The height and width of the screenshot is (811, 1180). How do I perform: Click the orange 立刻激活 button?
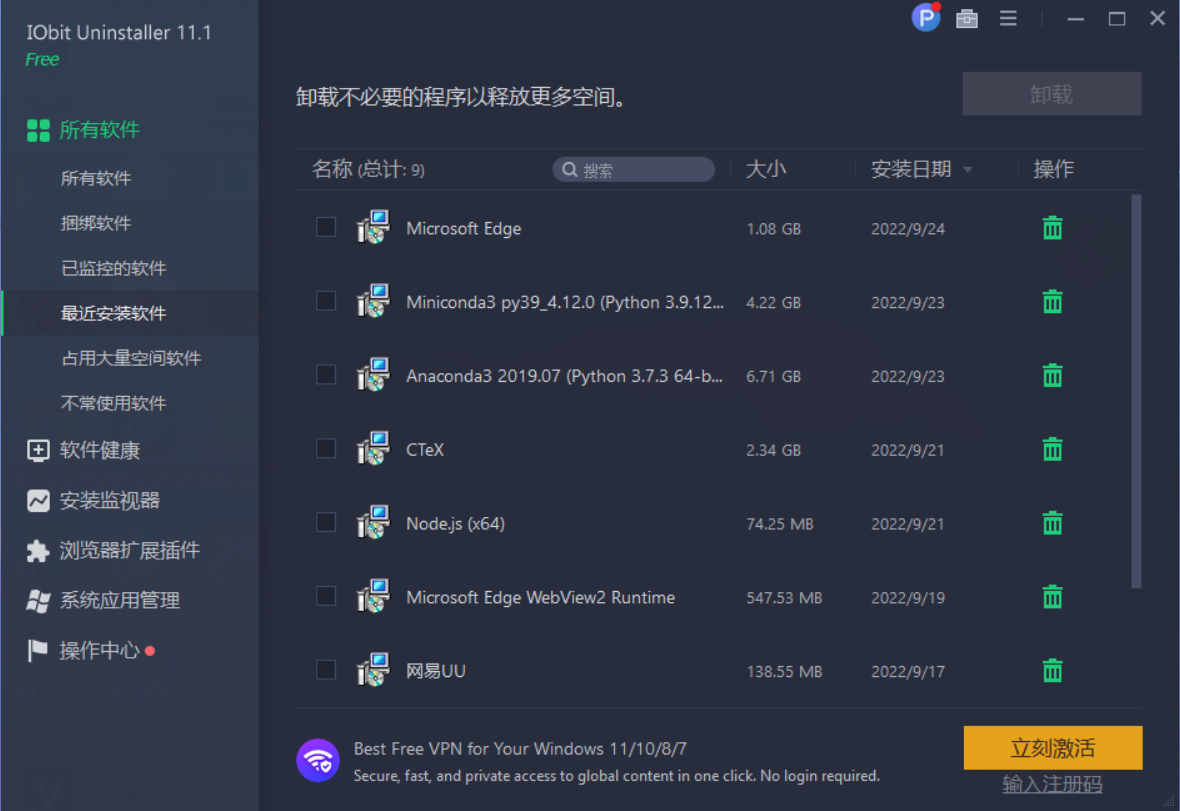(x=1052, y=748)
